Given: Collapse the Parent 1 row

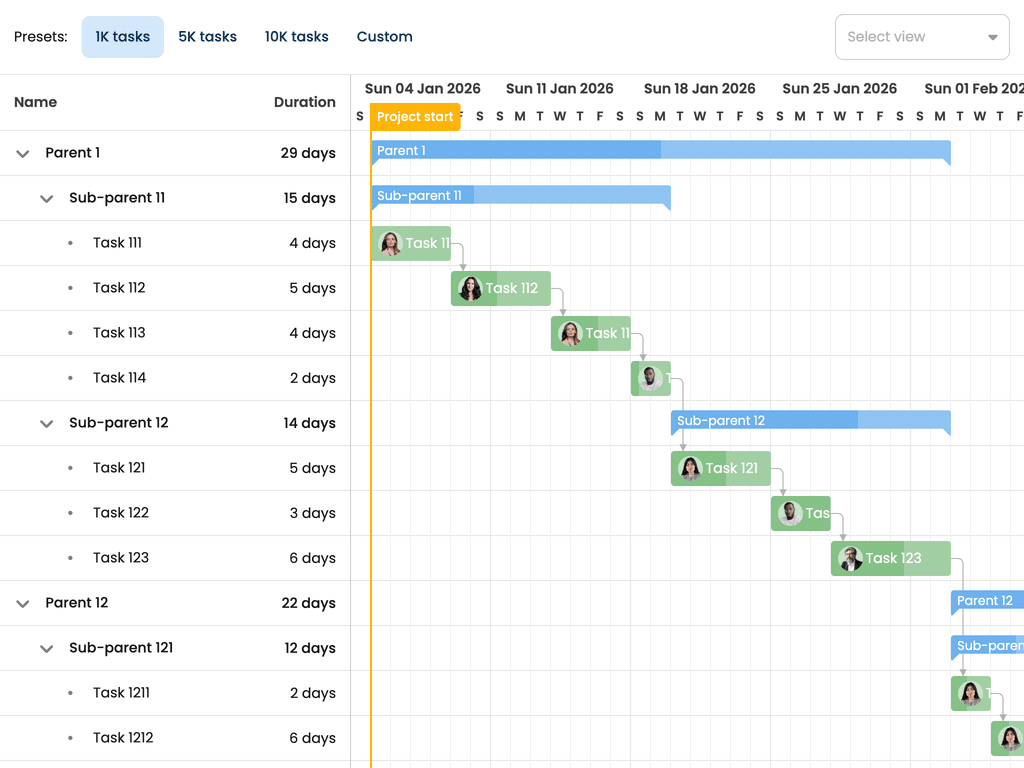Looking at the screenshot, I should (x=22, y=153).
